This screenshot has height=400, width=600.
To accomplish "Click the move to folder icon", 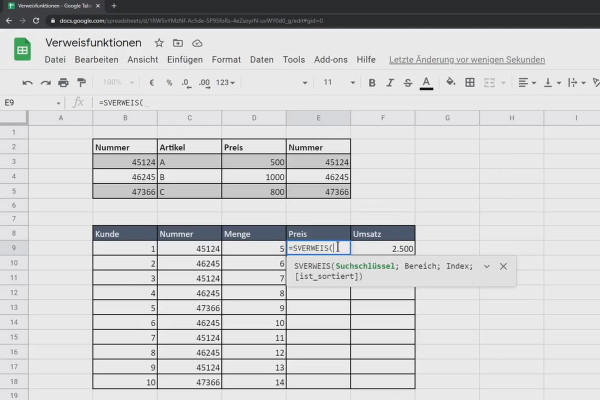I will click(178, 43).
